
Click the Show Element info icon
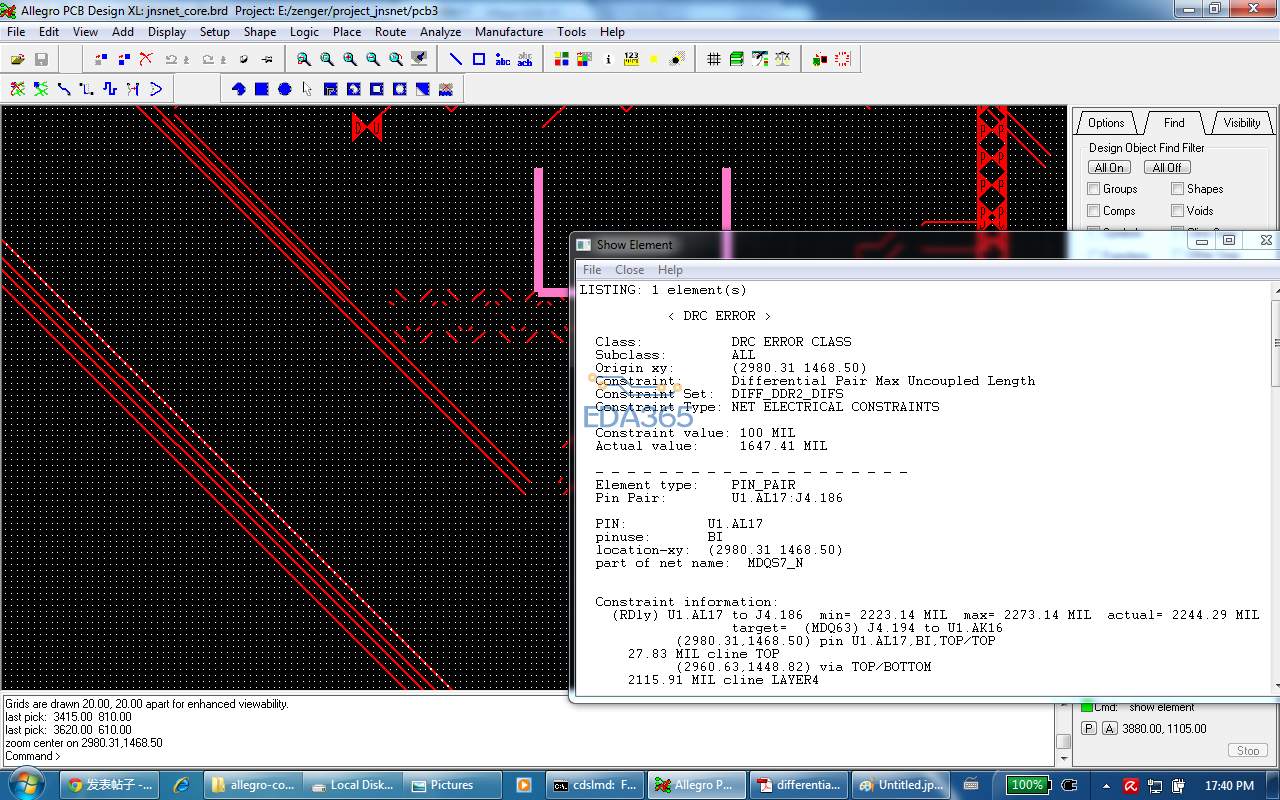tap(608, 60)
